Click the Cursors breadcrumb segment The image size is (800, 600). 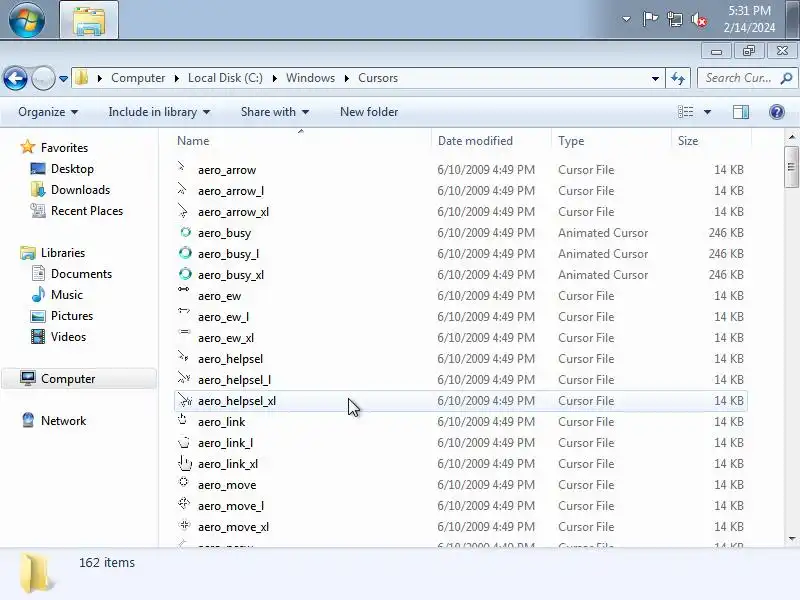click(x=378, y=78)
